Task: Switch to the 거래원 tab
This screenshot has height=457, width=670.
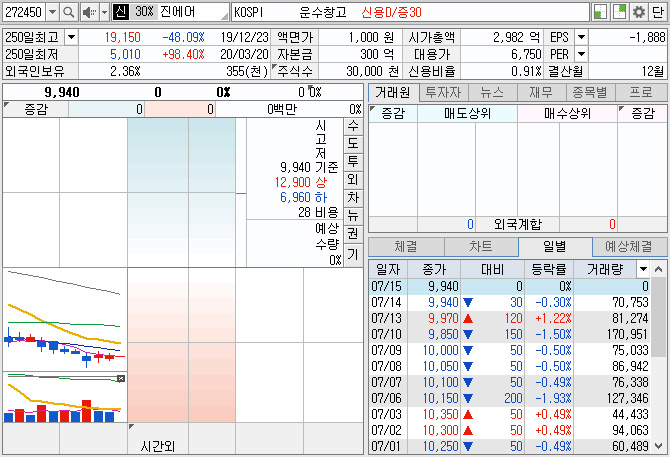Action: tap(393, 92)
